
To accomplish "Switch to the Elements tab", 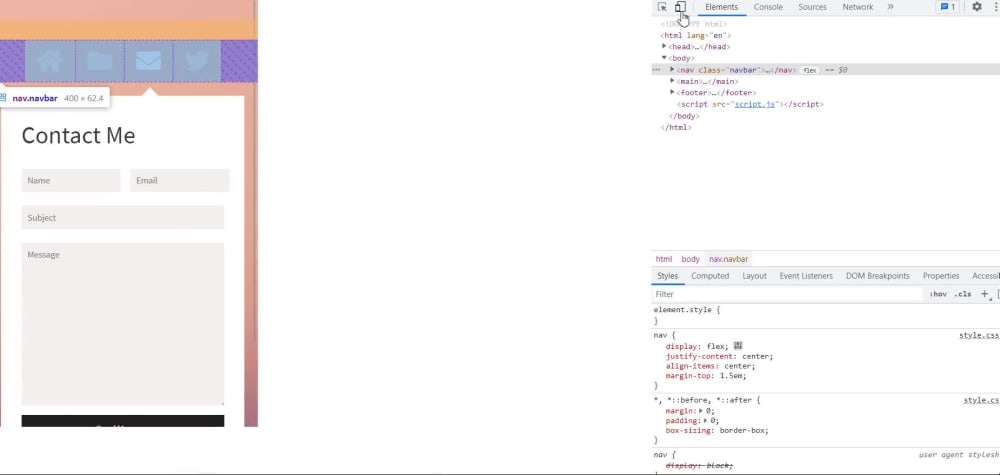I will coord(721,7).
